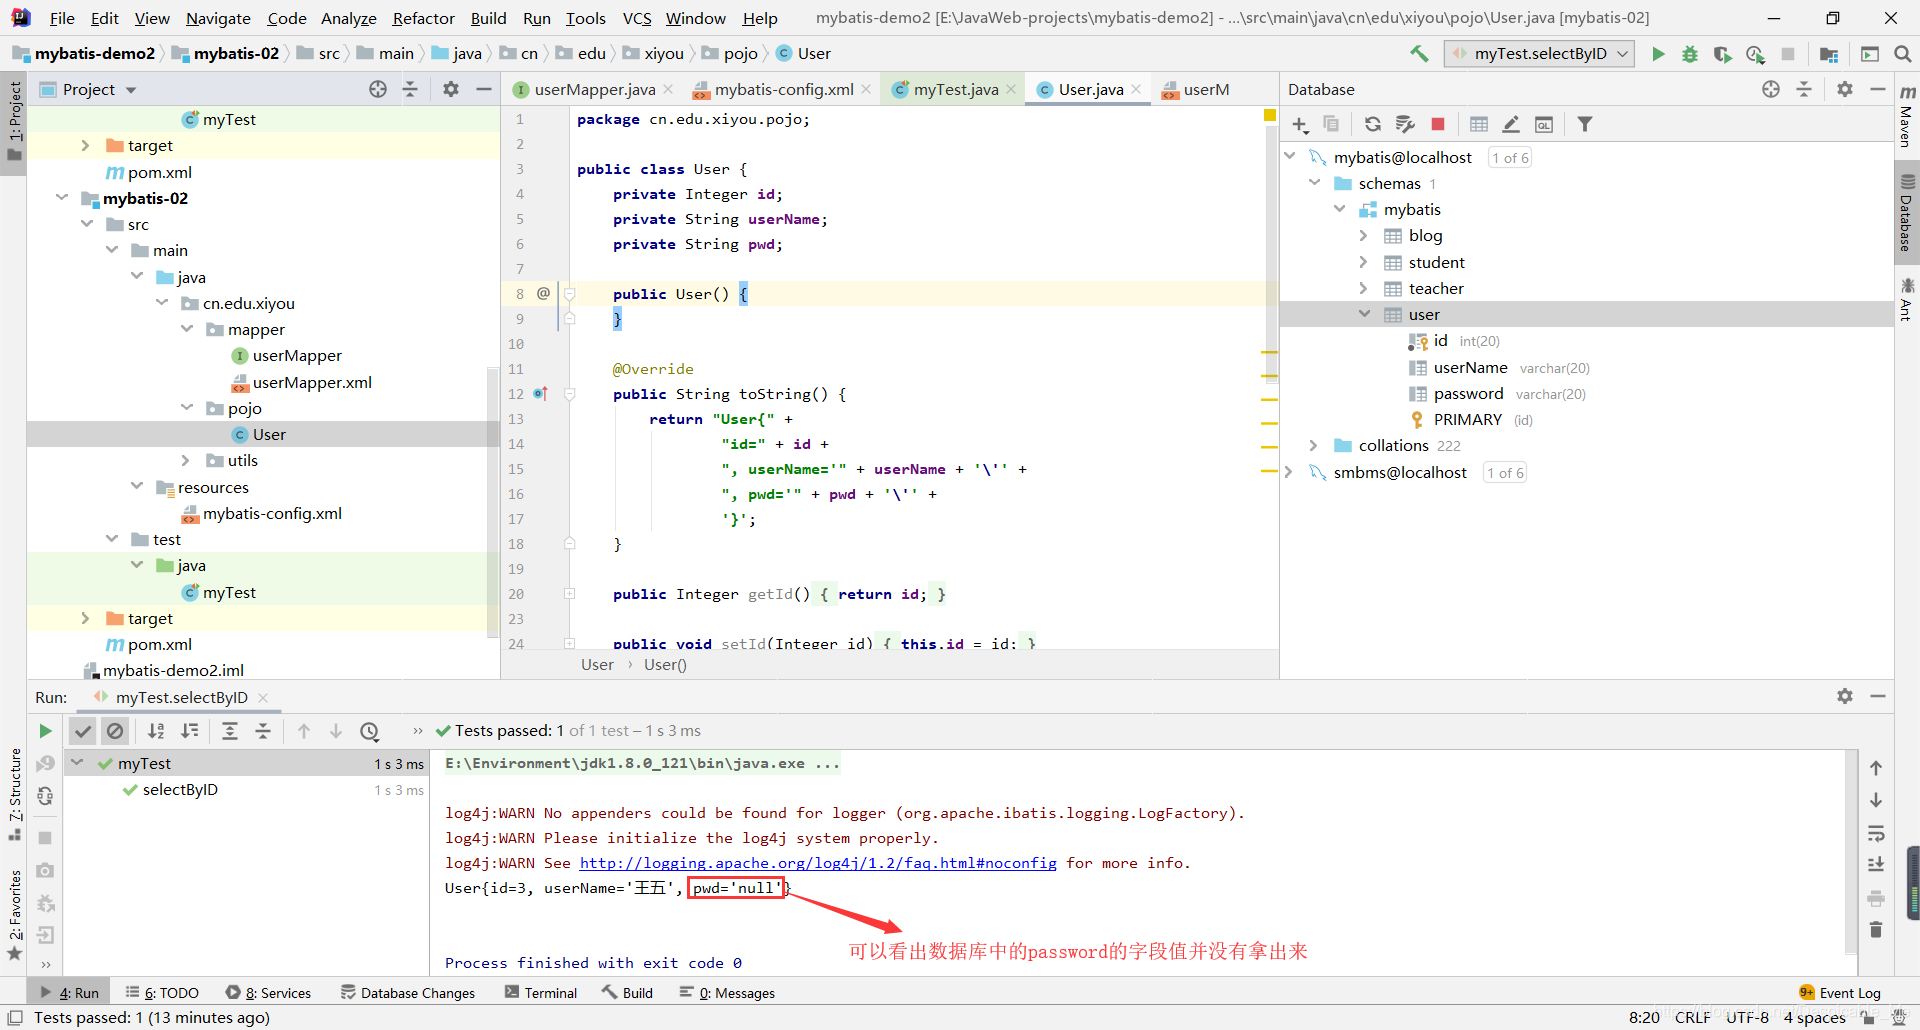
Task: Collapse the mybatis-02 module node
Action: [62, 198]
